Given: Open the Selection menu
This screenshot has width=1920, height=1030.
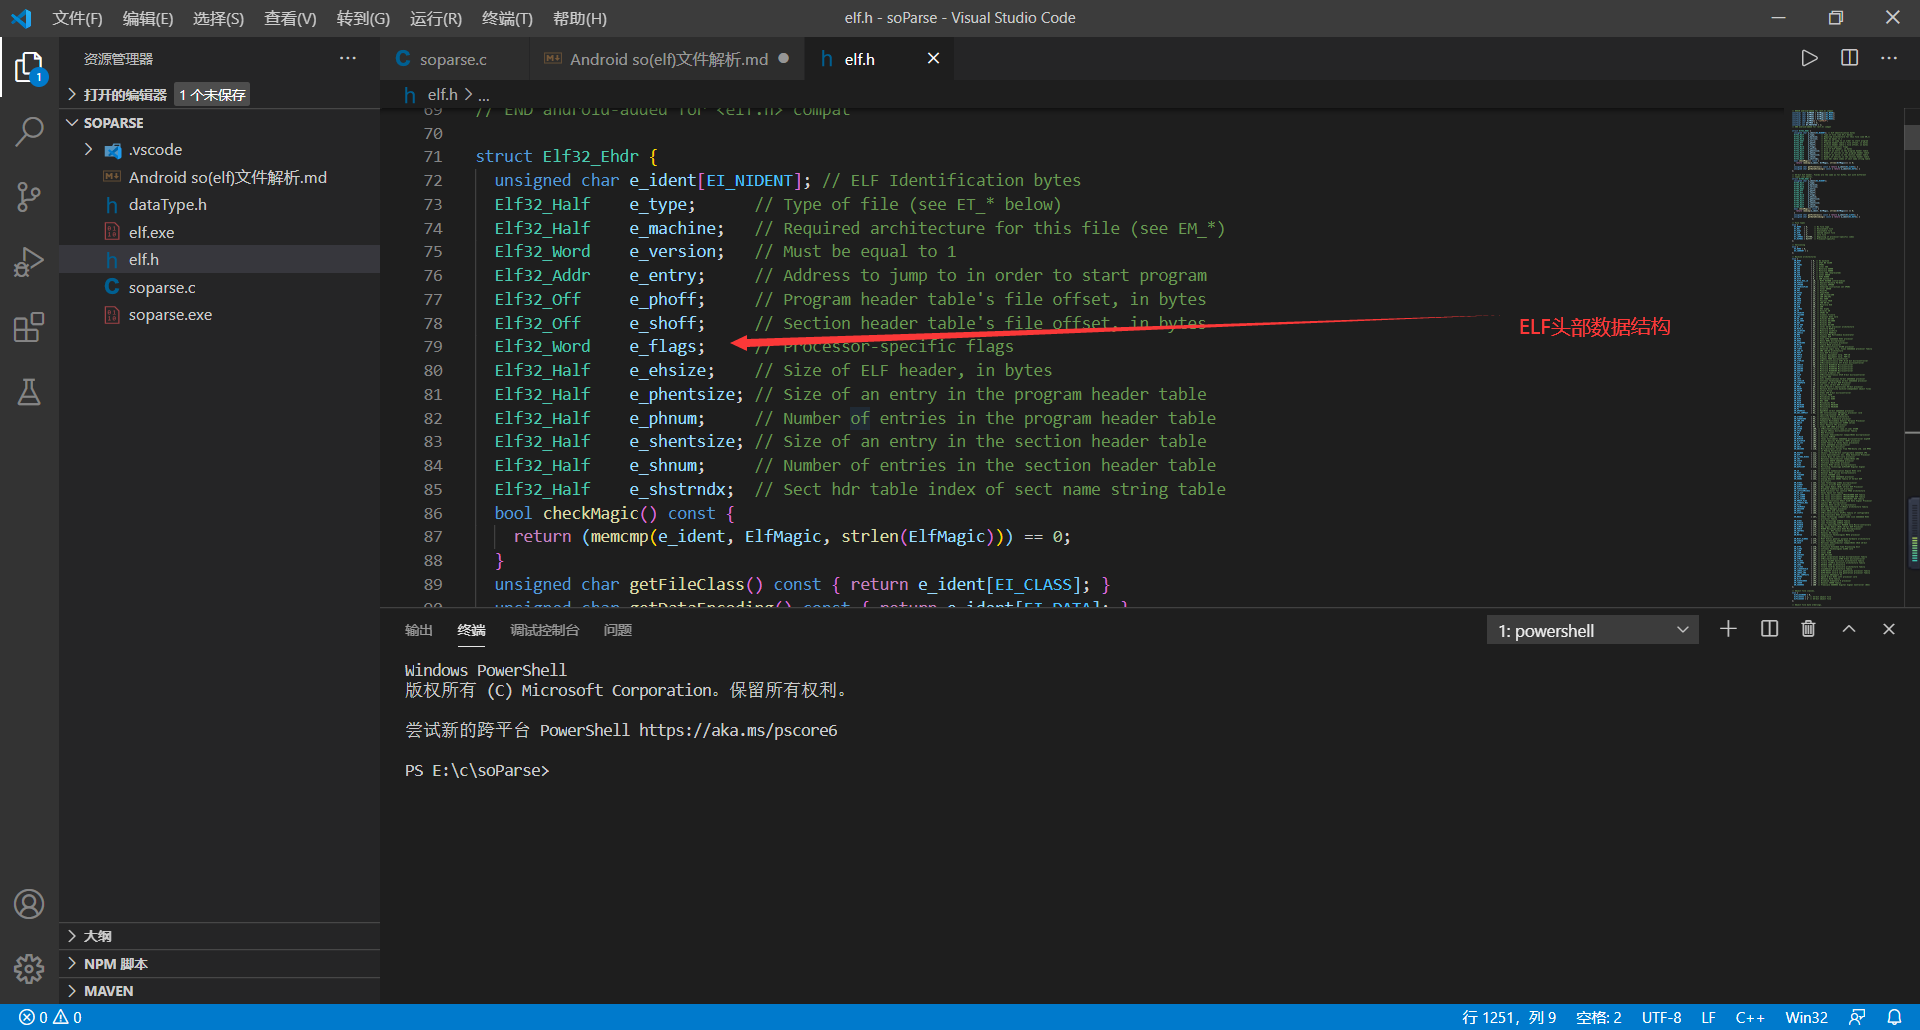Looking at the screenshot, I should (218, 18).
